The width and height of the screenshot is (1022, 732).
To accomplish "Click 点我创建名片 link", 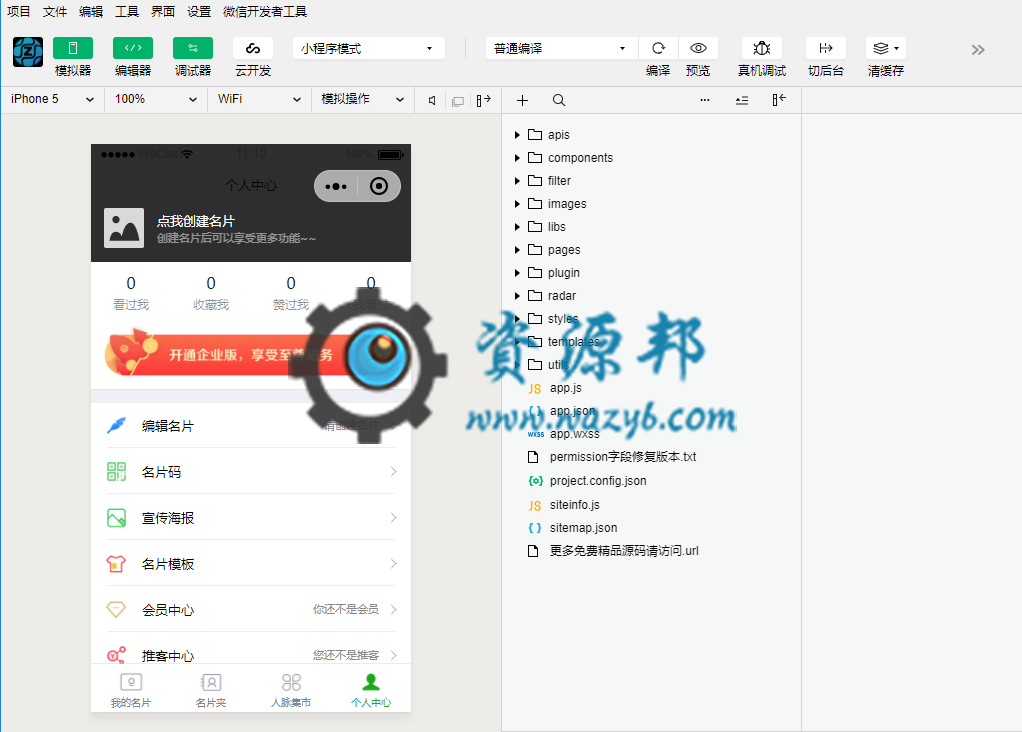I will click(x=196, y=222).
